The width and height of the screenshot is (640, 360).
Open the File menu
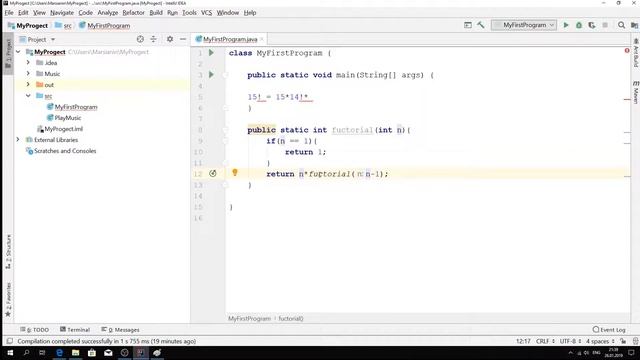tap(9, 13)
